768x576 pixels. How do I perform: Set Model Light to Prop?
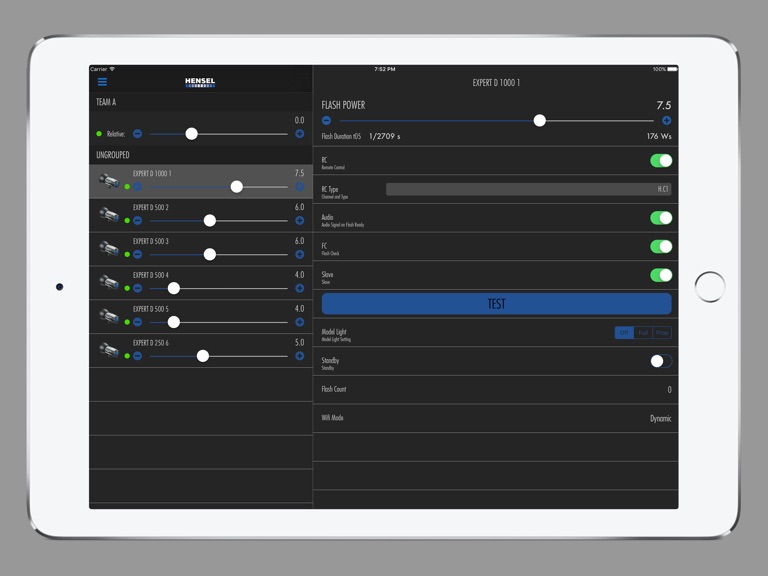pos(662,333)
